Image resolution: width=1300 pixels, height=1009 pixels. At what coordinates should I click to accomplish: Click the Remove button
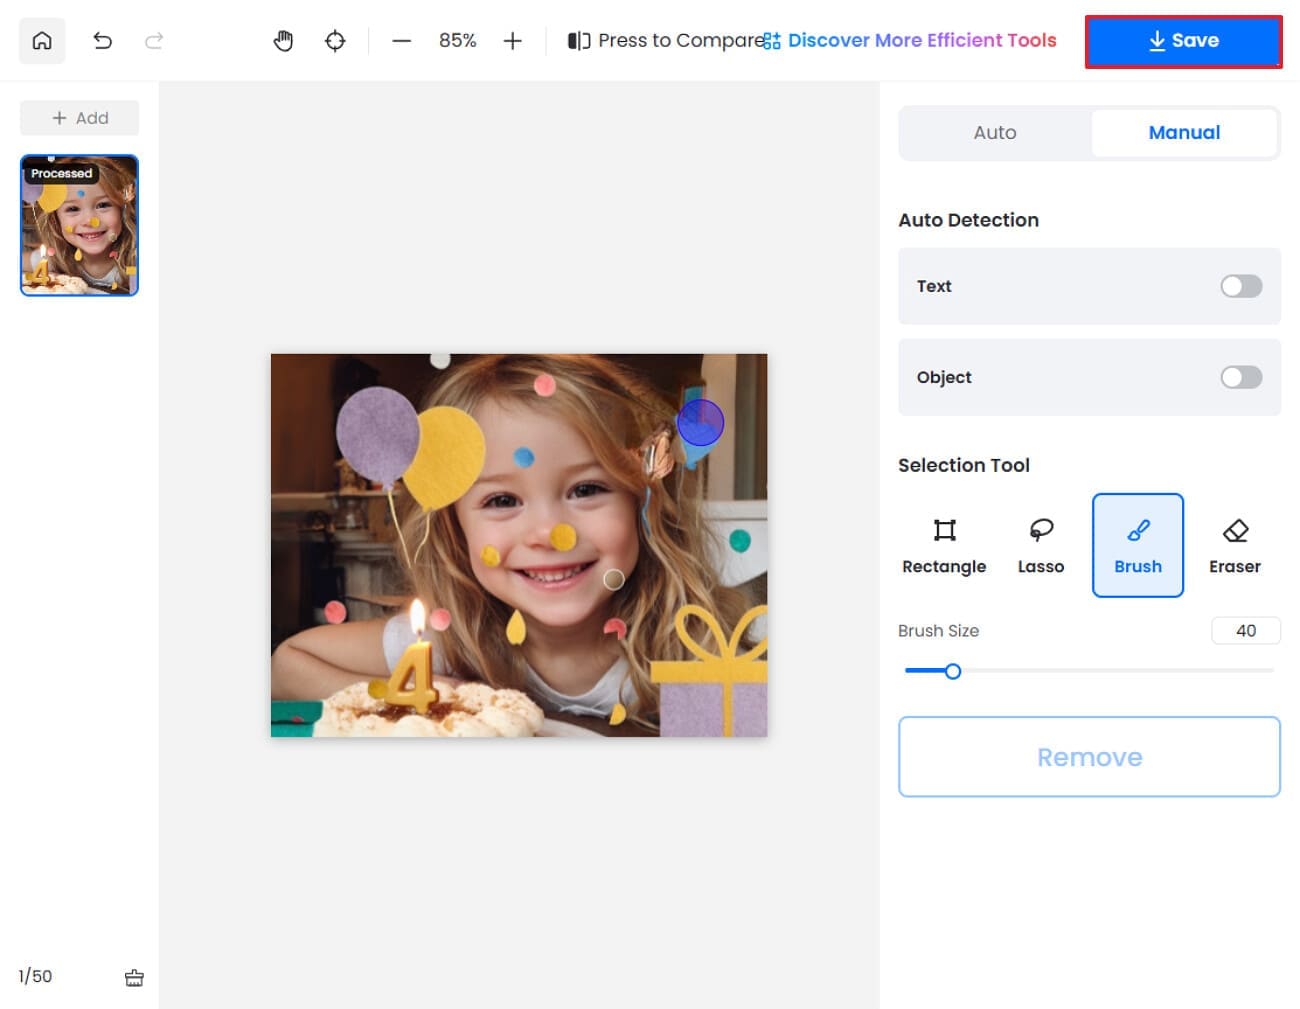tap(1089, 757)
